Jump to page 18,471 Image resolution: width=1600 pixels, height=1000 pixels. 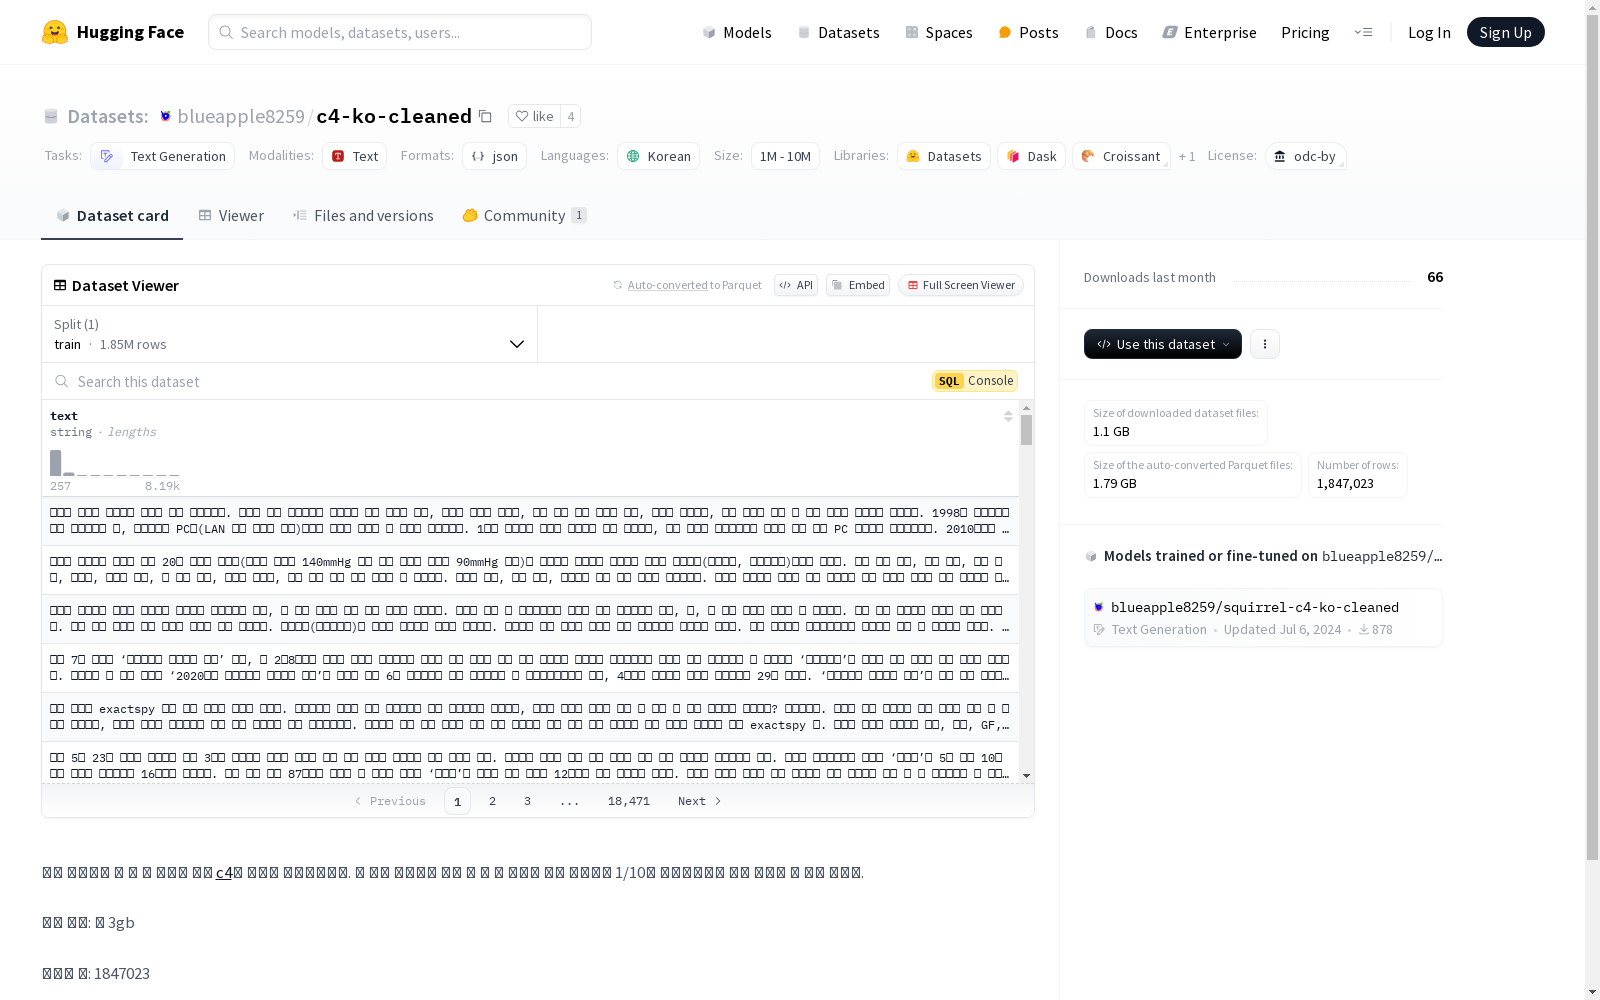coord(629,801)
